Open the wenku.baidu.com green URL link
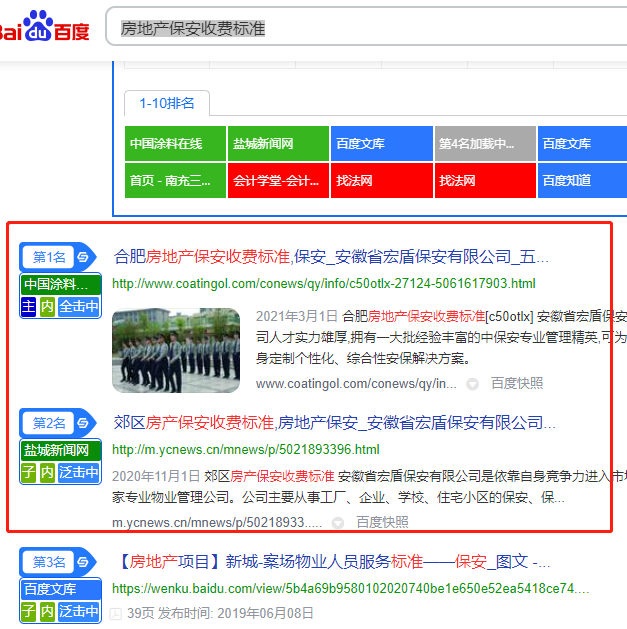The width and height of the screenshot is (627, 629). click(x=351, y=588)
